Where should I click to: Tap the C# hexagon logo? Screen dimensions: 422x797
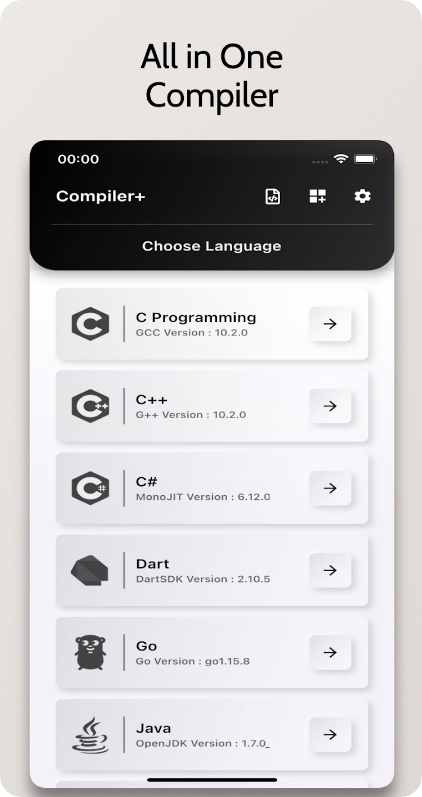point(90,488)
